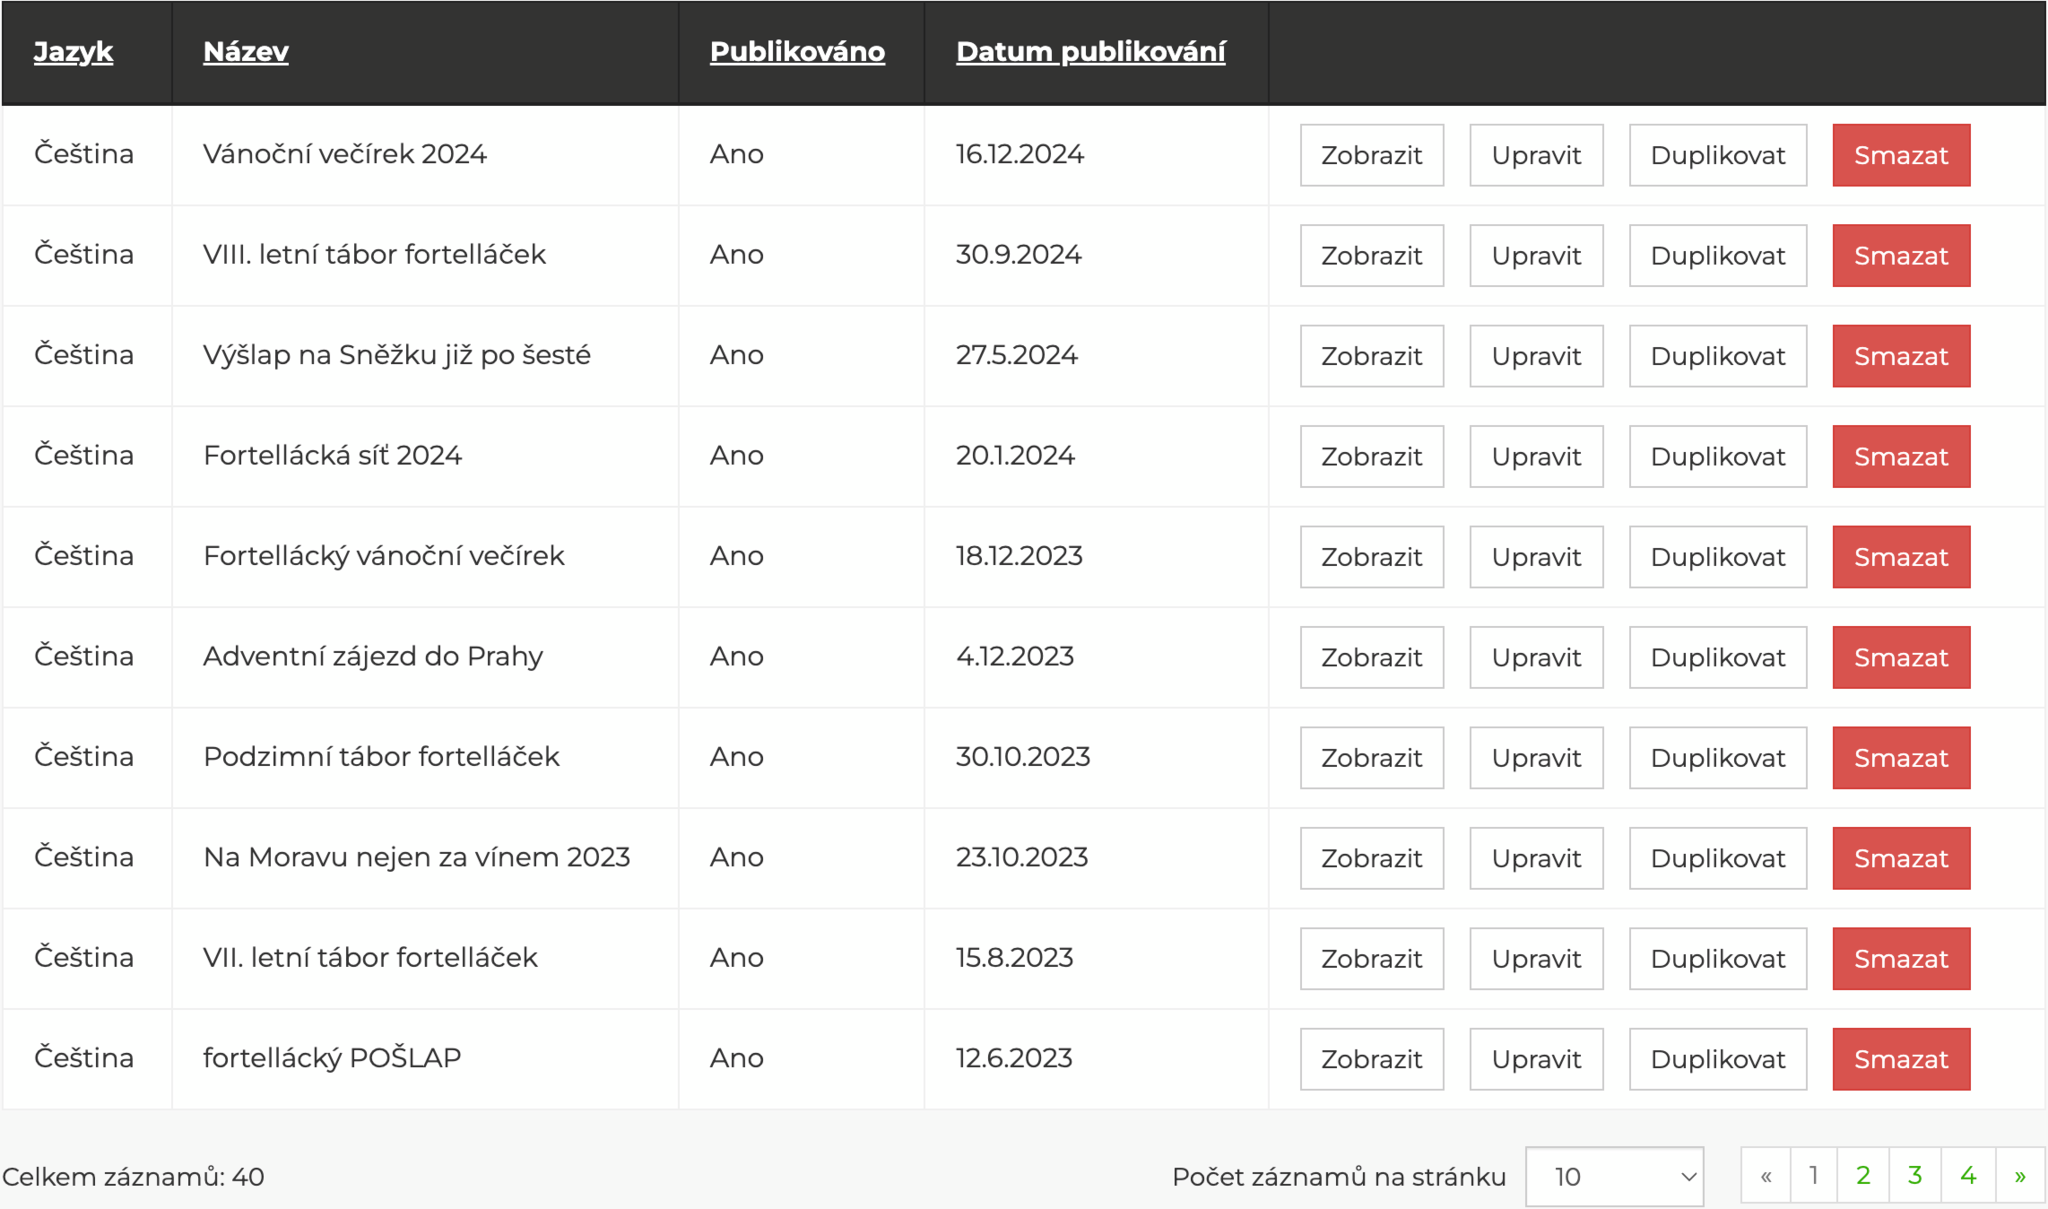The width and height of the screenshot is (2048, 1209).
Task: Duplicate Podzimní tábor fortelláček
Action: point(1718,758)
